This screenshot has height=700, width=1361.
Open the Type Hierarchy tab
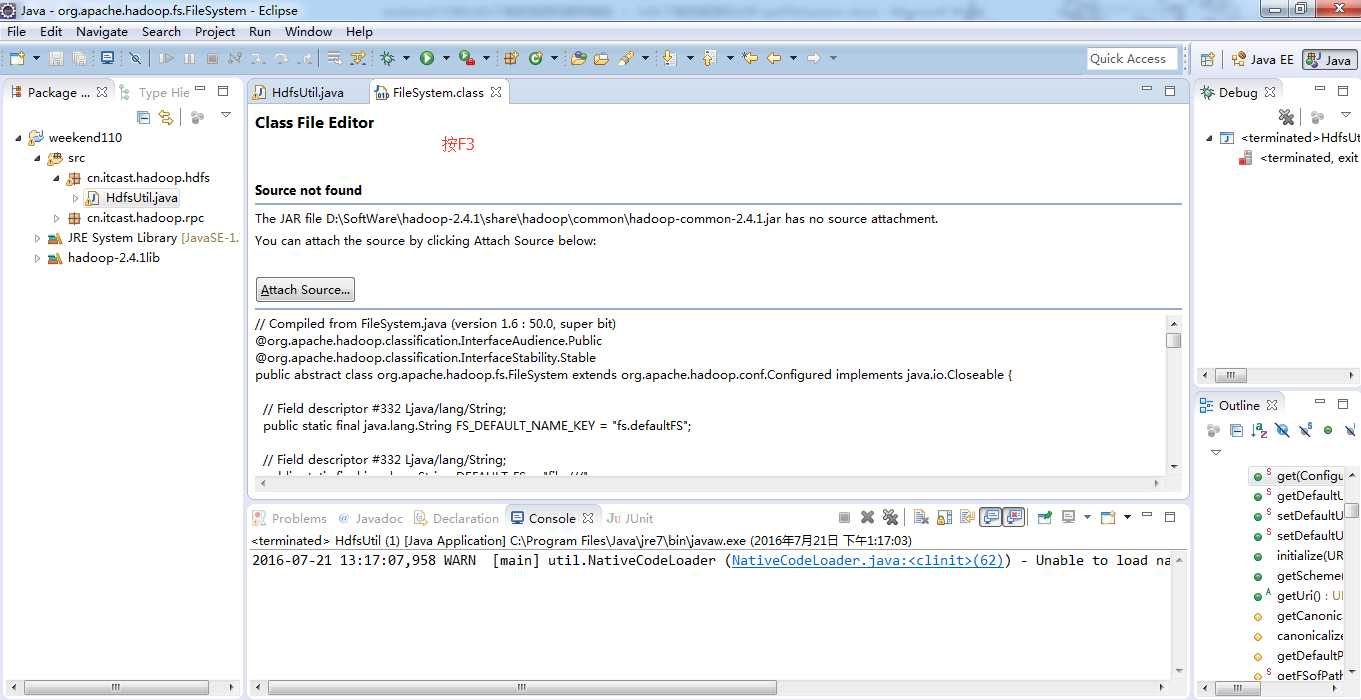point(155,92)
